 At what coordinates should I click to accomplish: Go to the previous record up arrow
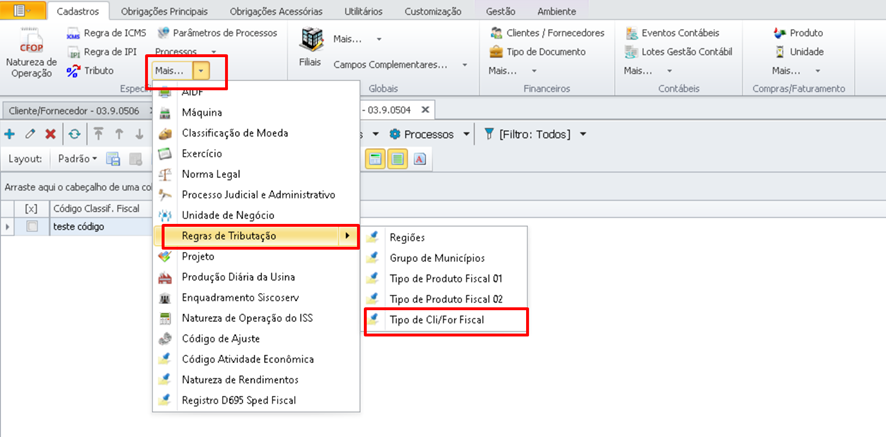coord(119,135)
